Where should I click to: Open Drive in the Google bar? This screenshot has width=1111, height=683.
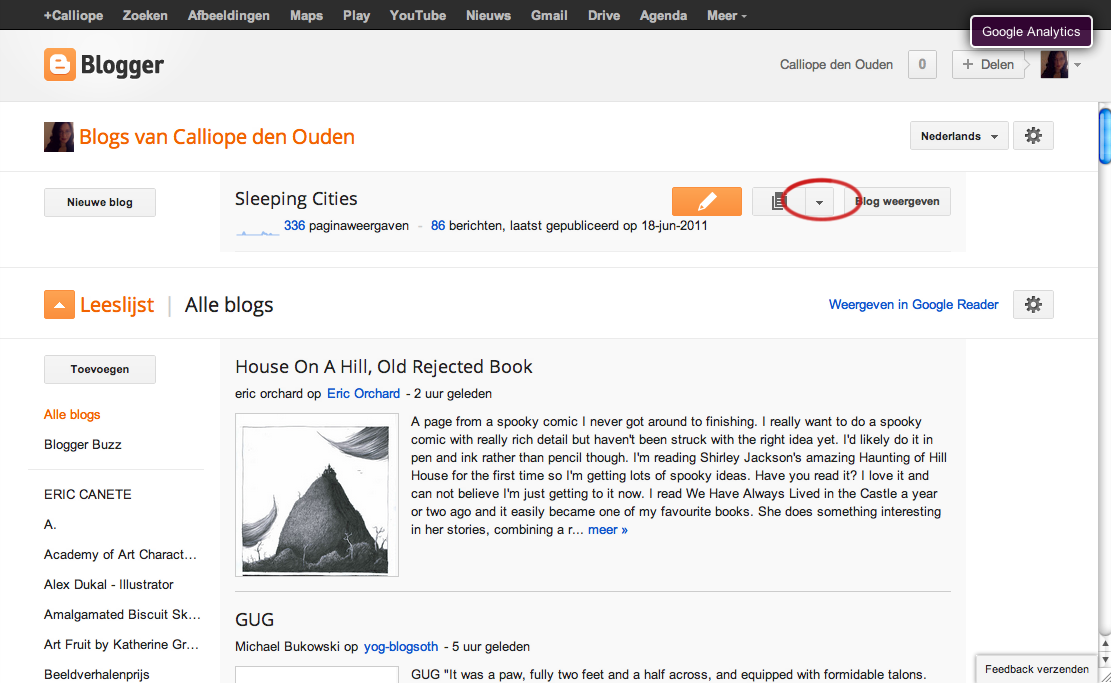click(x=604, y=16)
